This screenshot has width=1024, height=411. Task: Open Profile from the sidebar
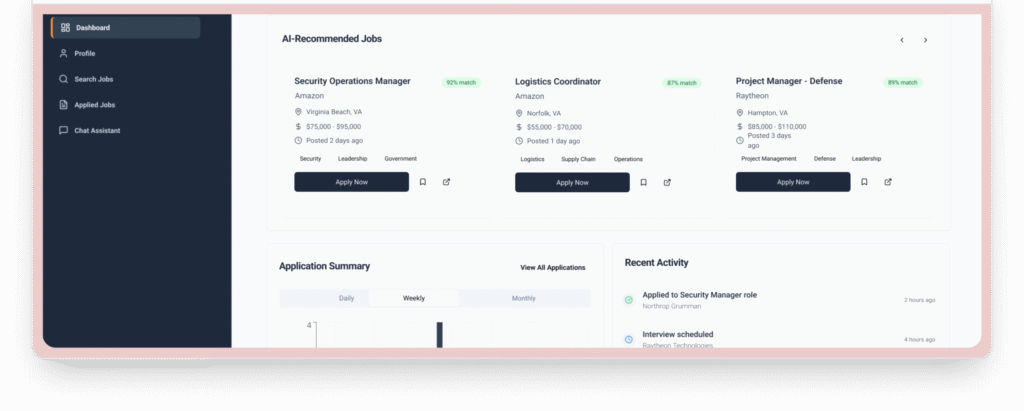pyautogui.click(x=85, y=53)
